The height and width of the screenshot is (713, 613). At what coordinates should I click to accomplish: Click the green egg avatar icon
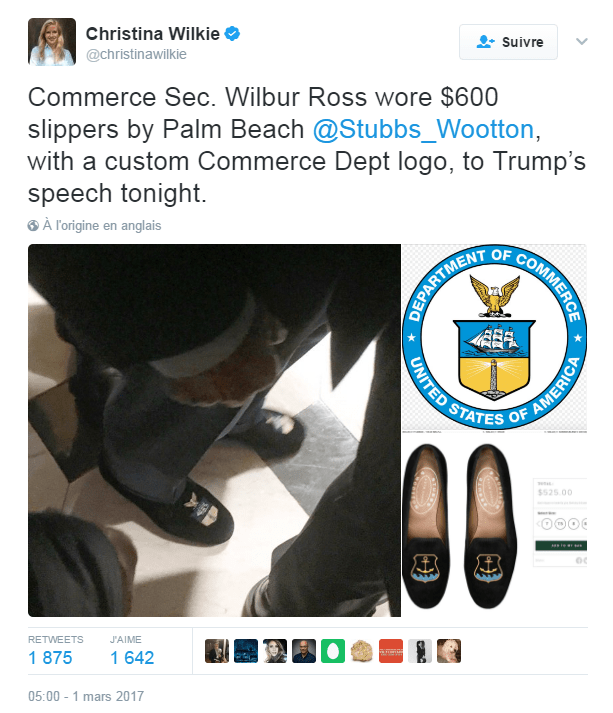pyautogui.click(x=333, y=651)
